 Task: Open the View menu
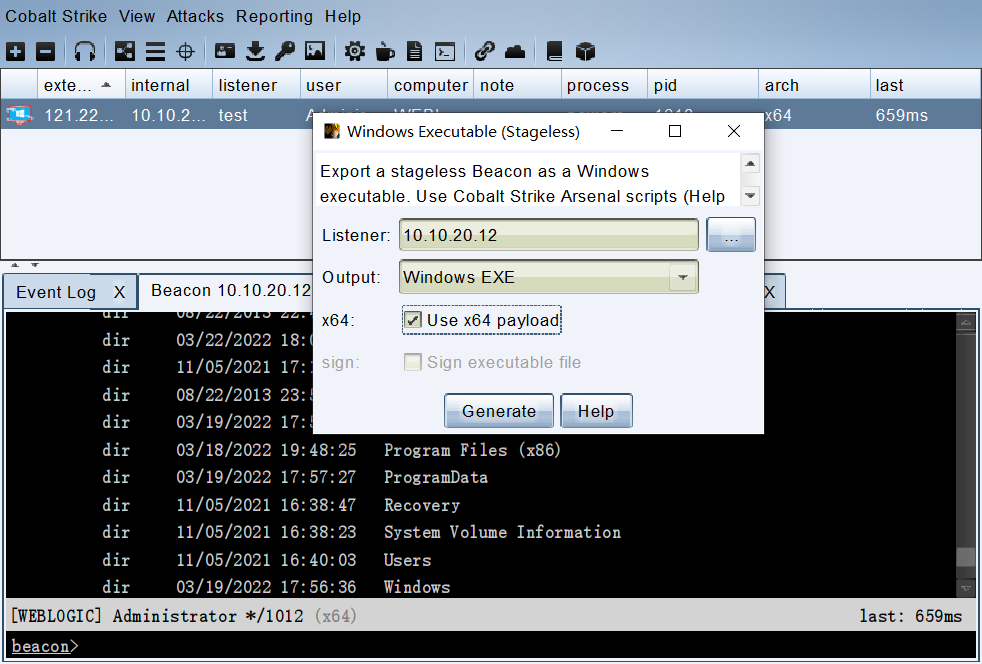click(137, 16)
